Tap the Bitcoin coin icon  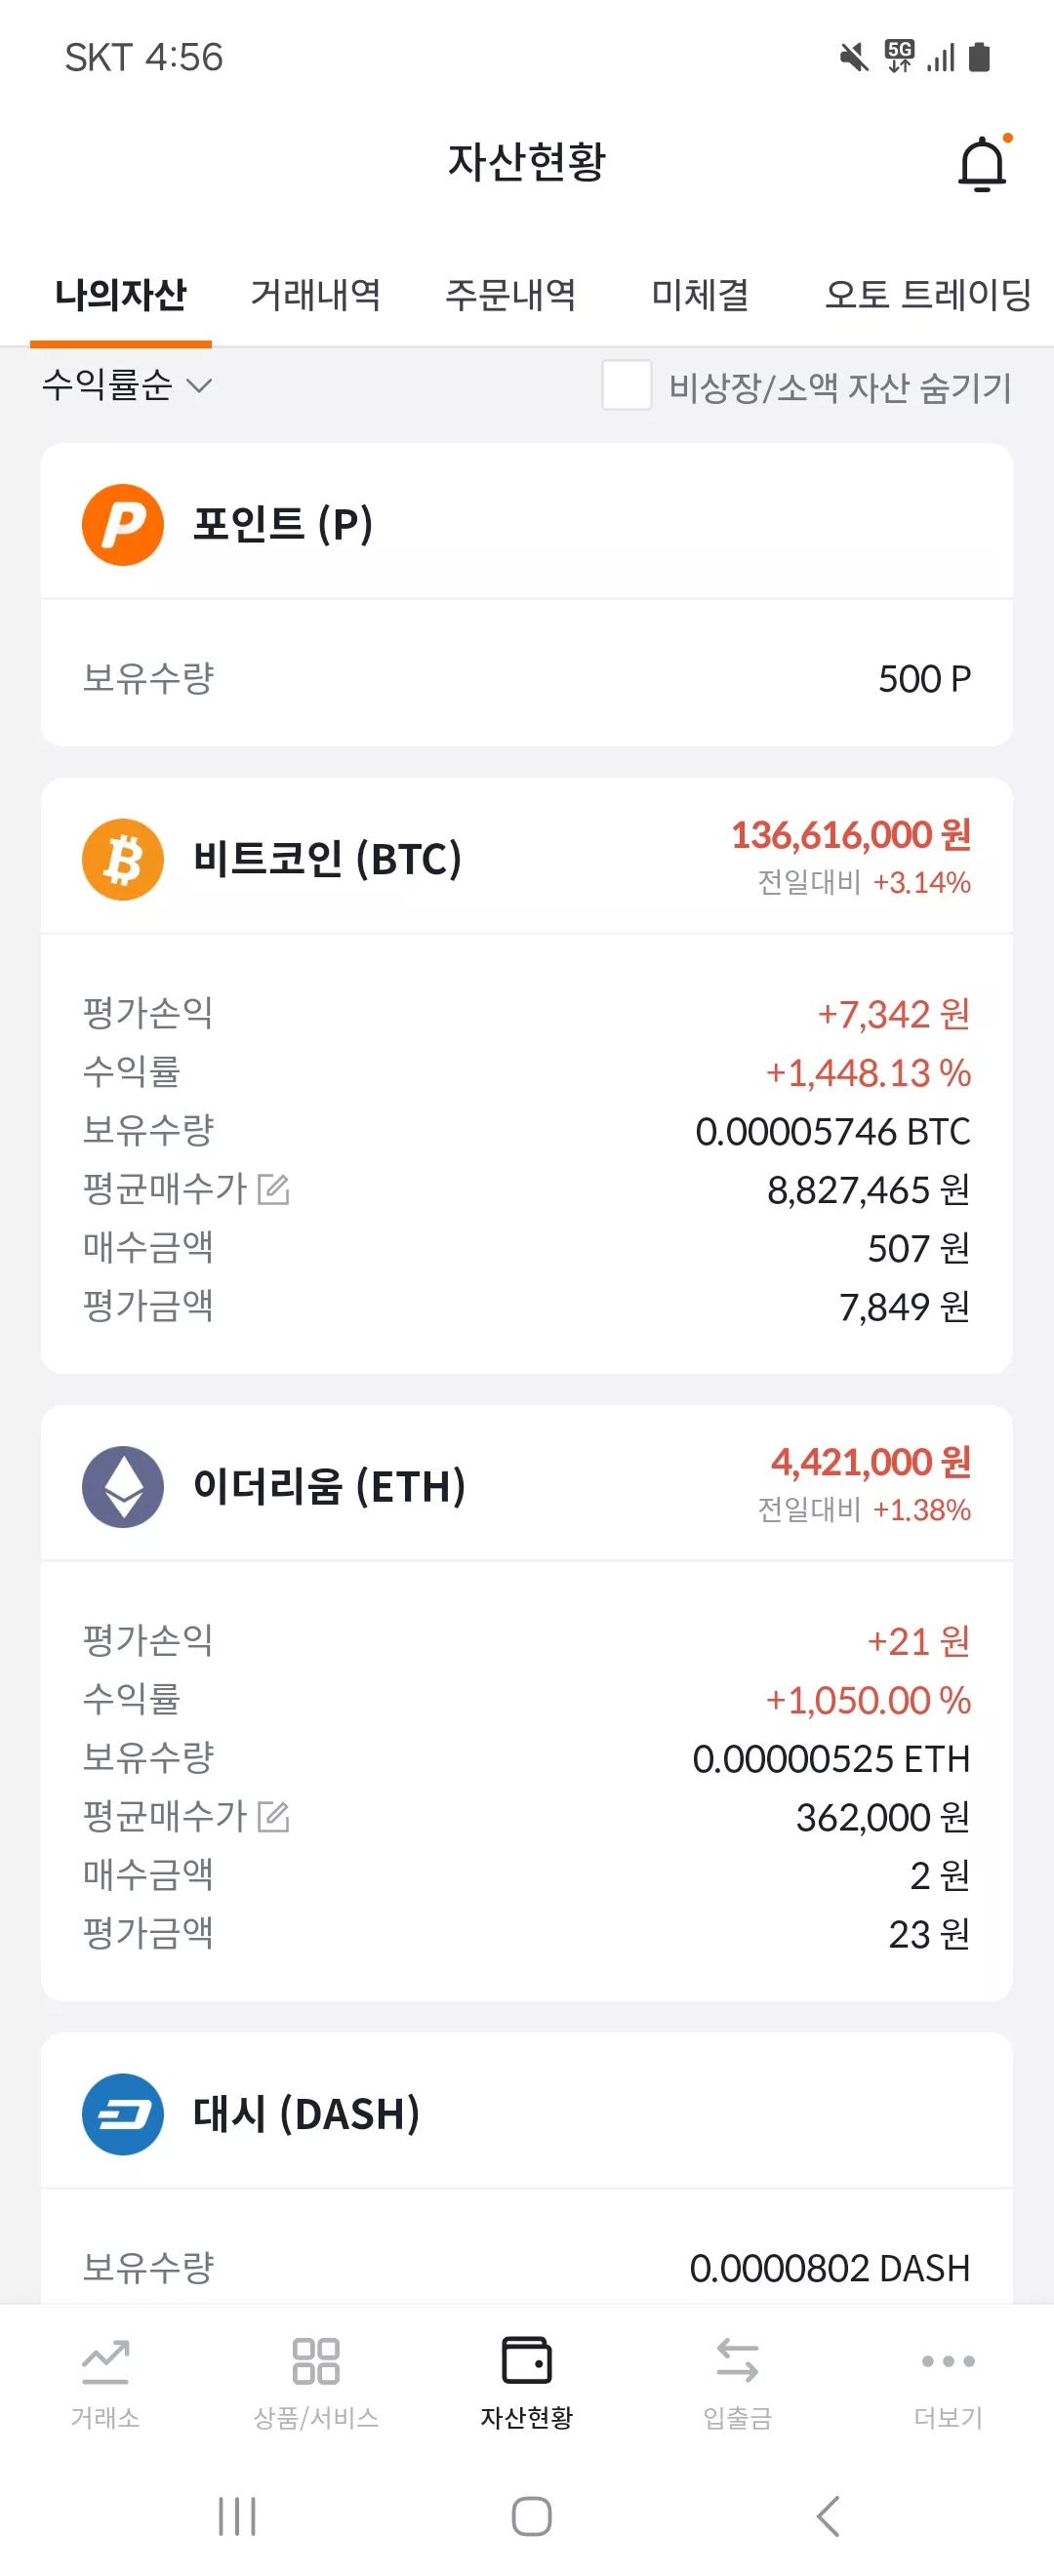coord(123,859)
